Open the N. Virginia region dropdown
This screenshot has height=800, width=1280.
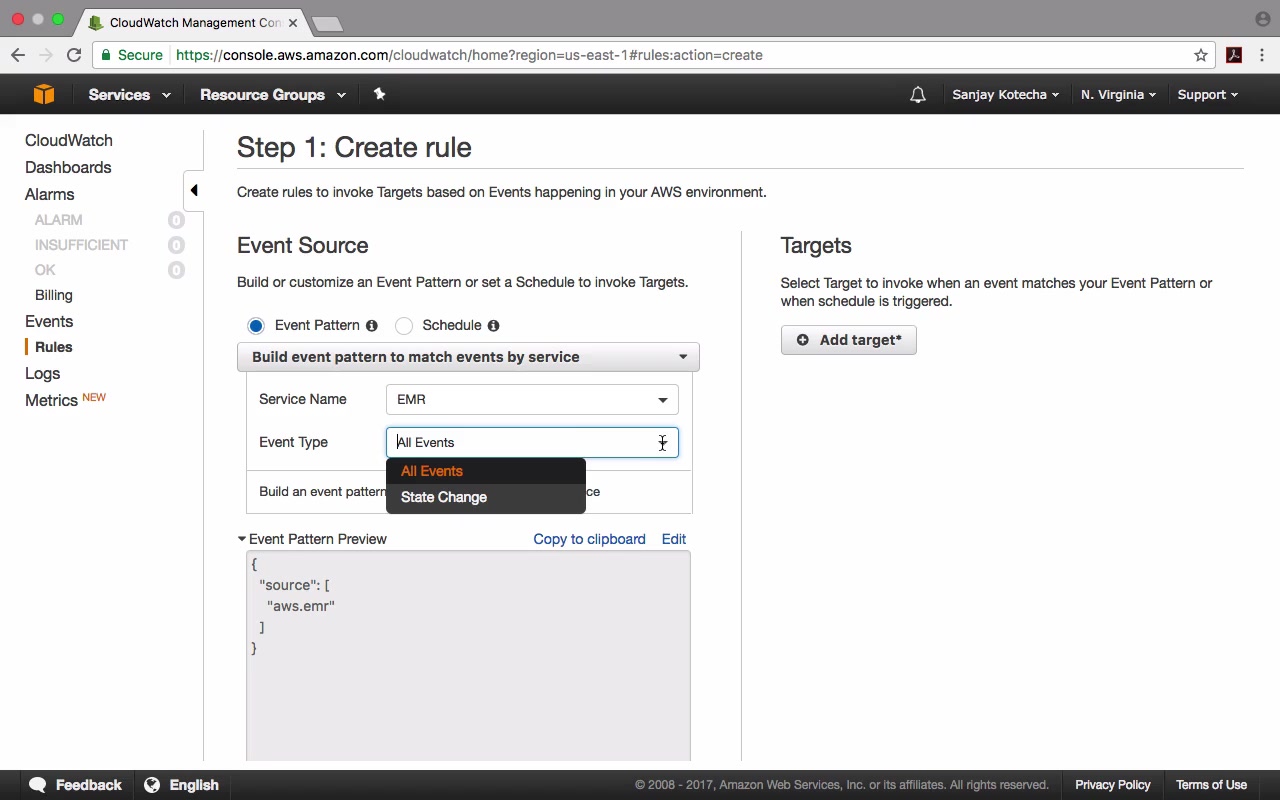pyautogui.click(x=1118, y=95)
